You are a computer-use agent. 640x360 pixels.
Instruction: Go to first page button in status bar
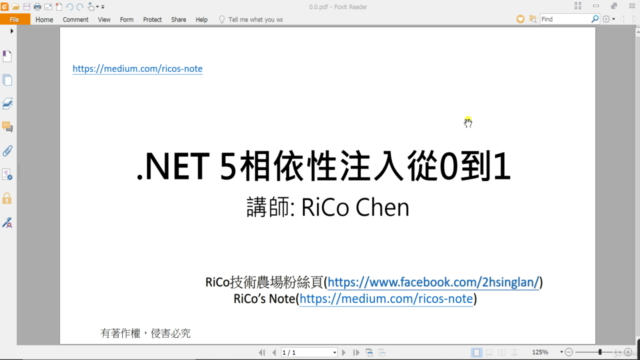click(262, 352)
